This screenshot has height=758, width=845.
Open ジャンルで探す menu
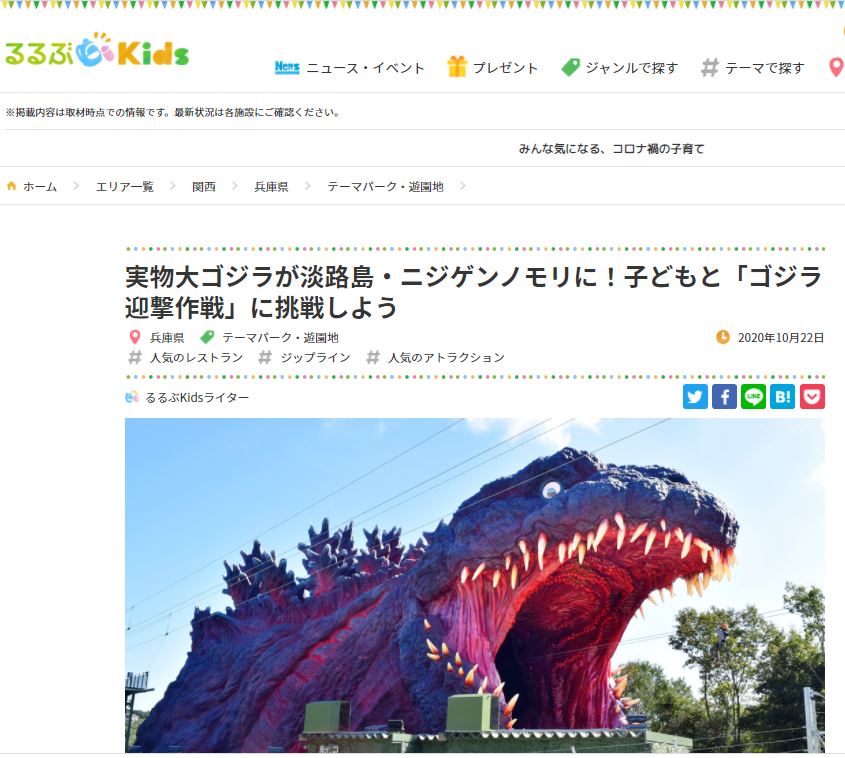[x=619, y=68]
